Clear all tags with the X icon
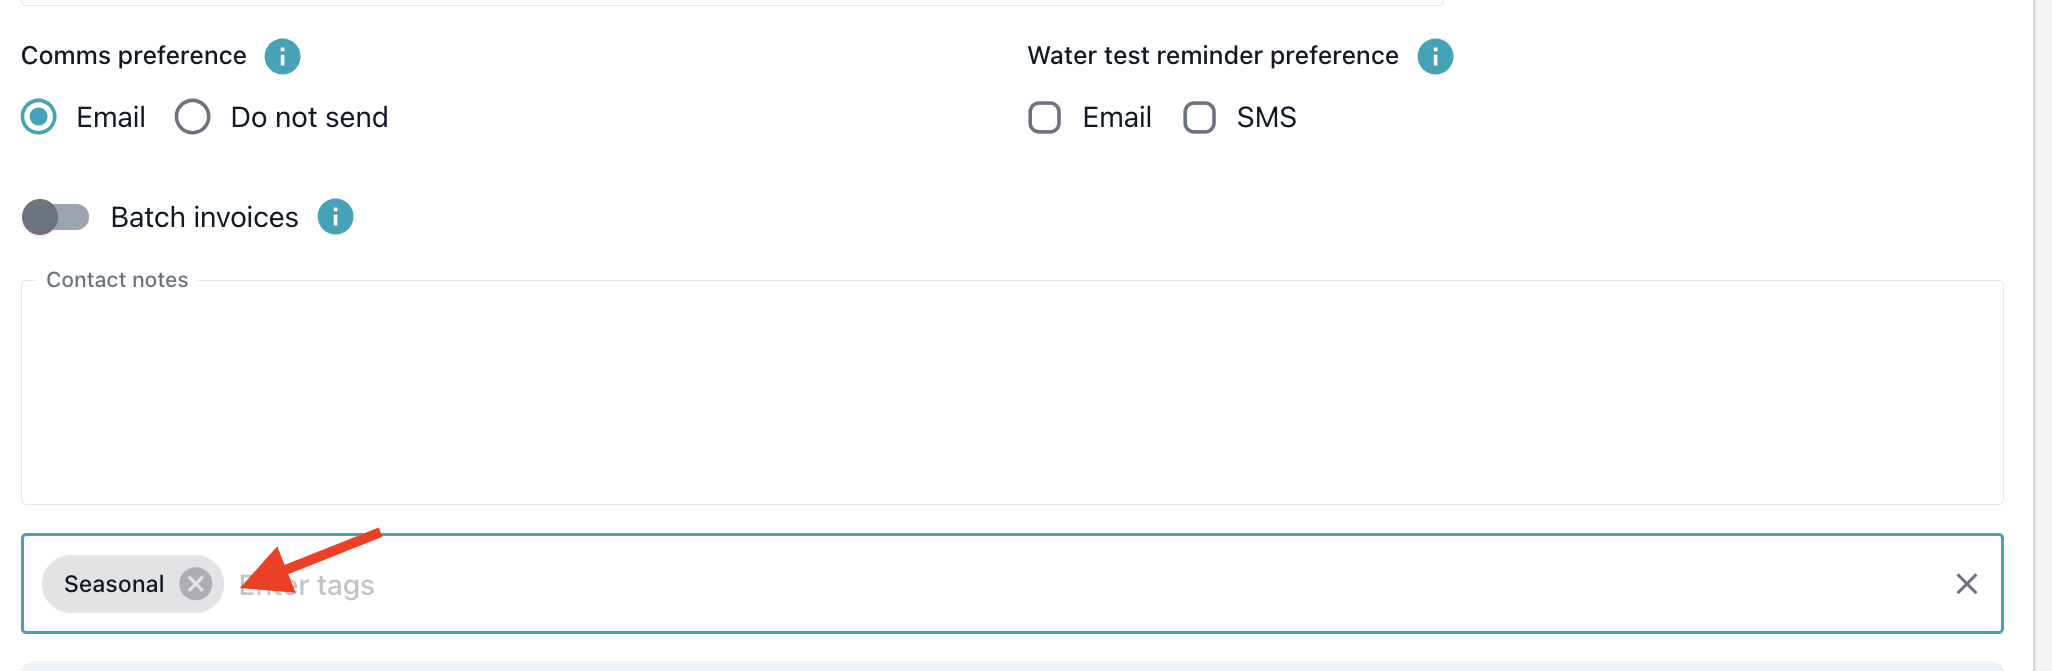 coord(1966,584)
